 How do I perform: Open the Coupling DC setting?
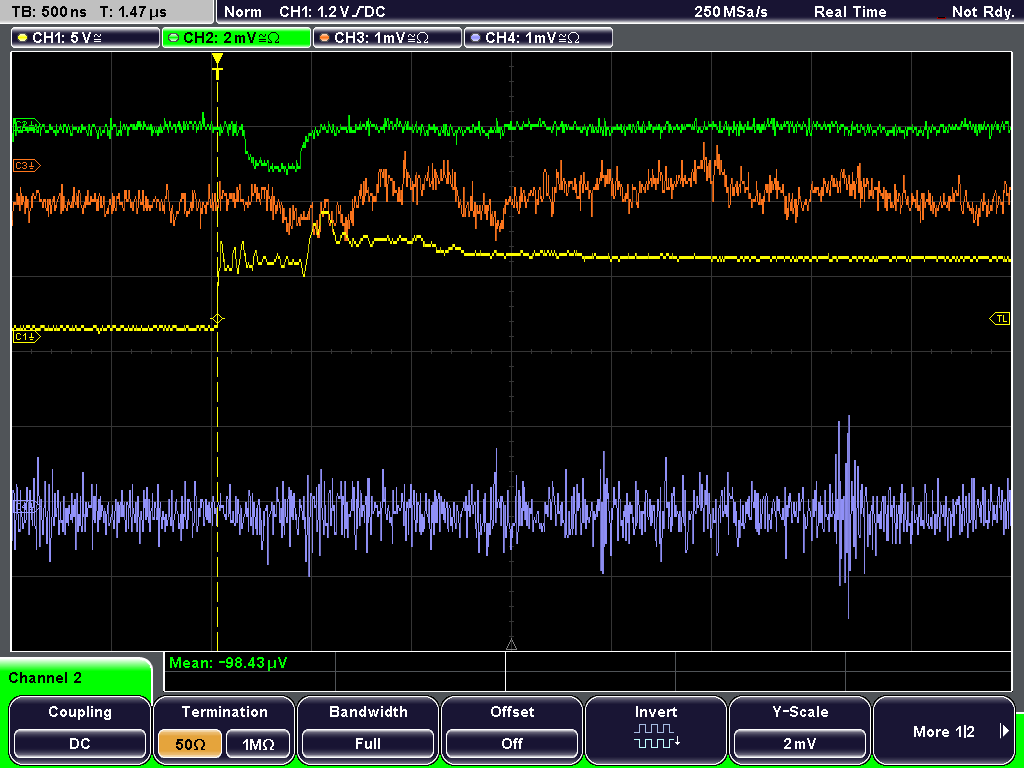(80, 730)
